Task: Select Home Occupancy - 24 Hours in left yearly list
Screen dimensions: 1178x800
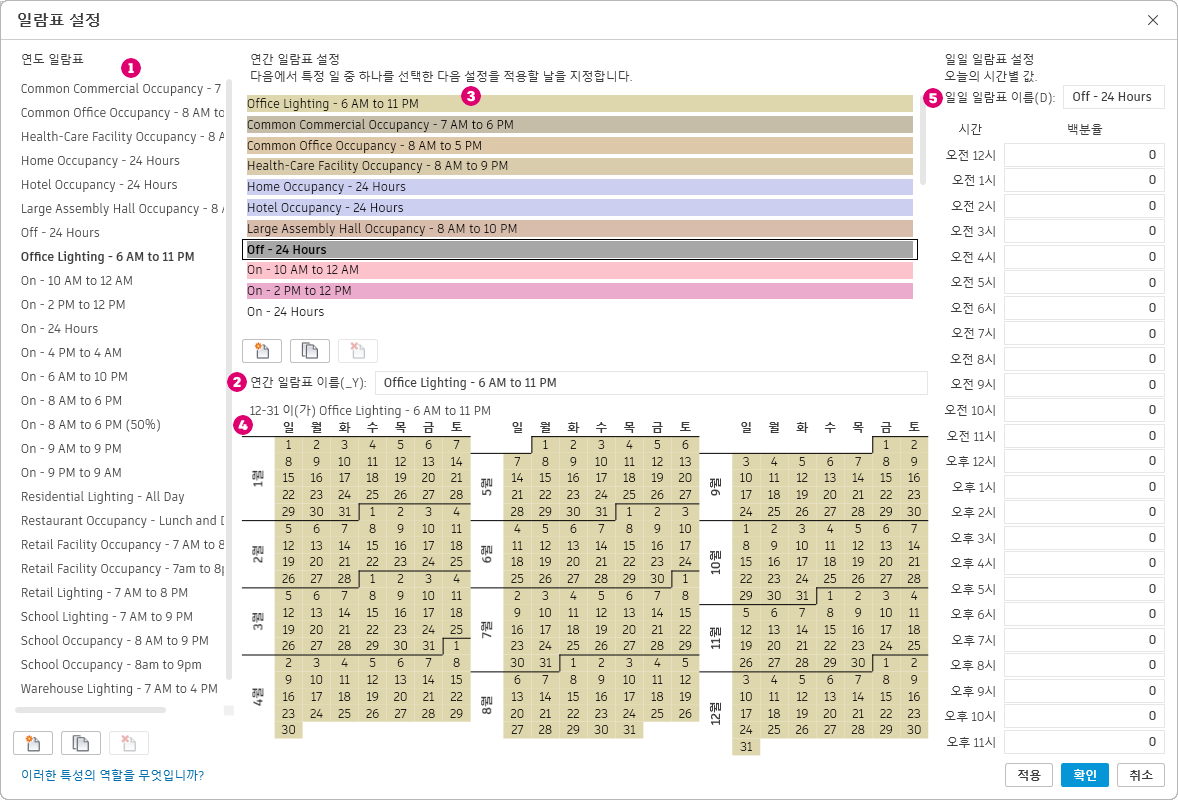Action: pos(101,161)
